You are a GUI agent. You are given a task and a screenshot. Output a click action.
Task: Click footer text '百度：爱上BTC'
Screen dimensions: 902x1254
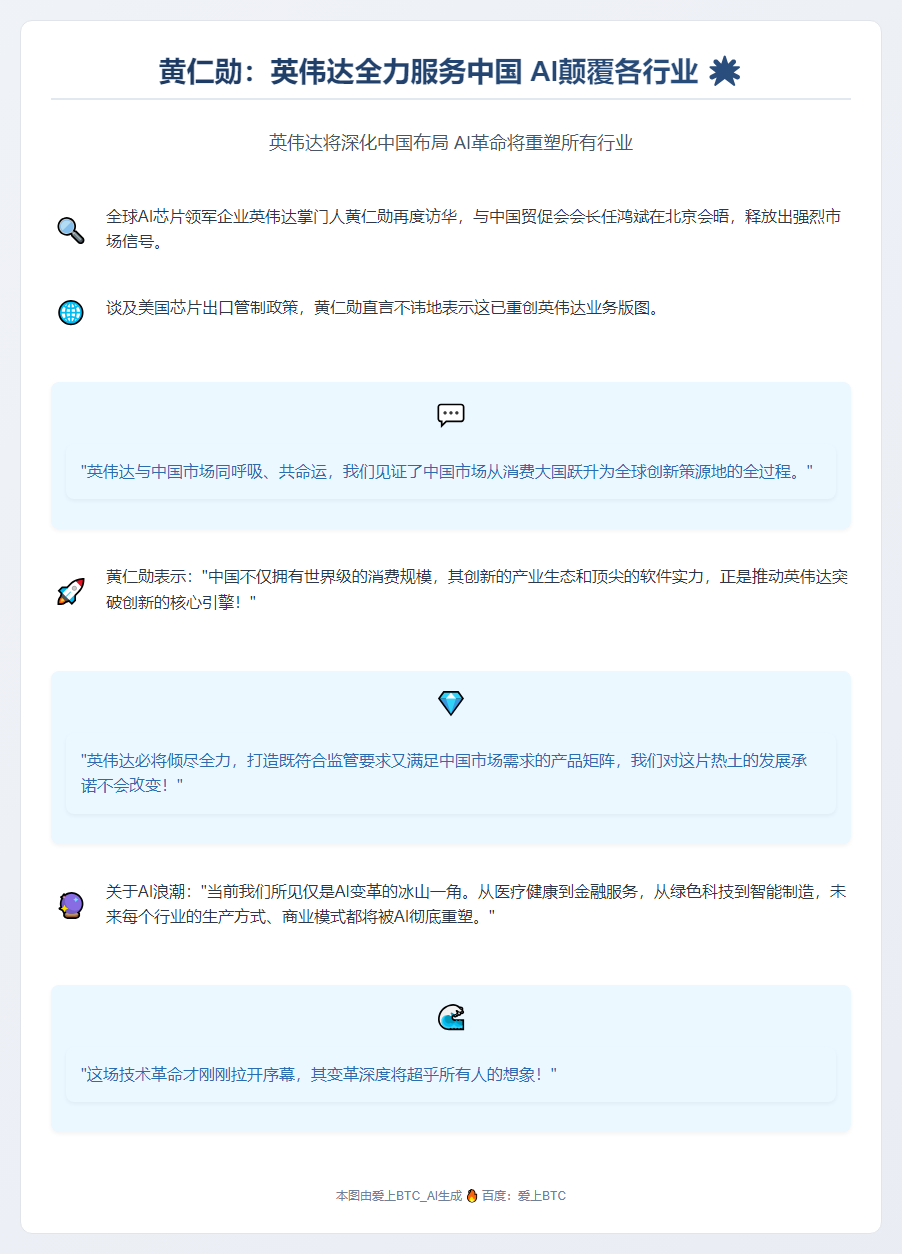[524, 1196]
